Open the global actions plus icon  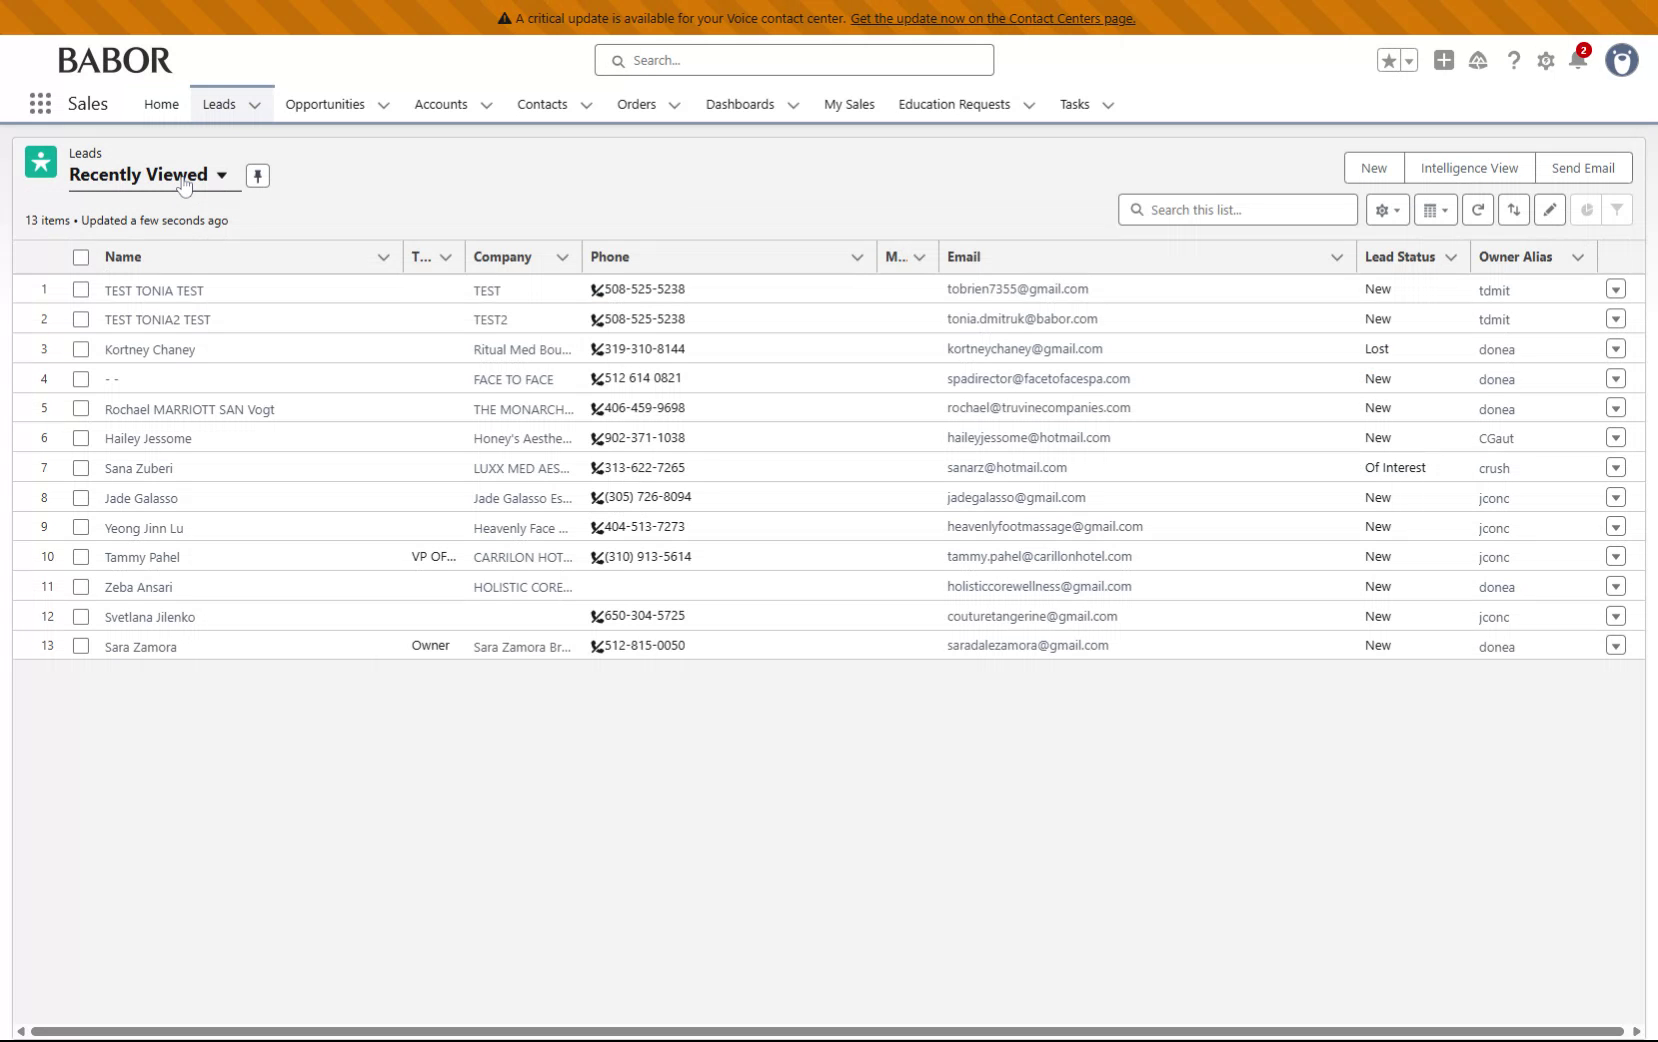1443,60
